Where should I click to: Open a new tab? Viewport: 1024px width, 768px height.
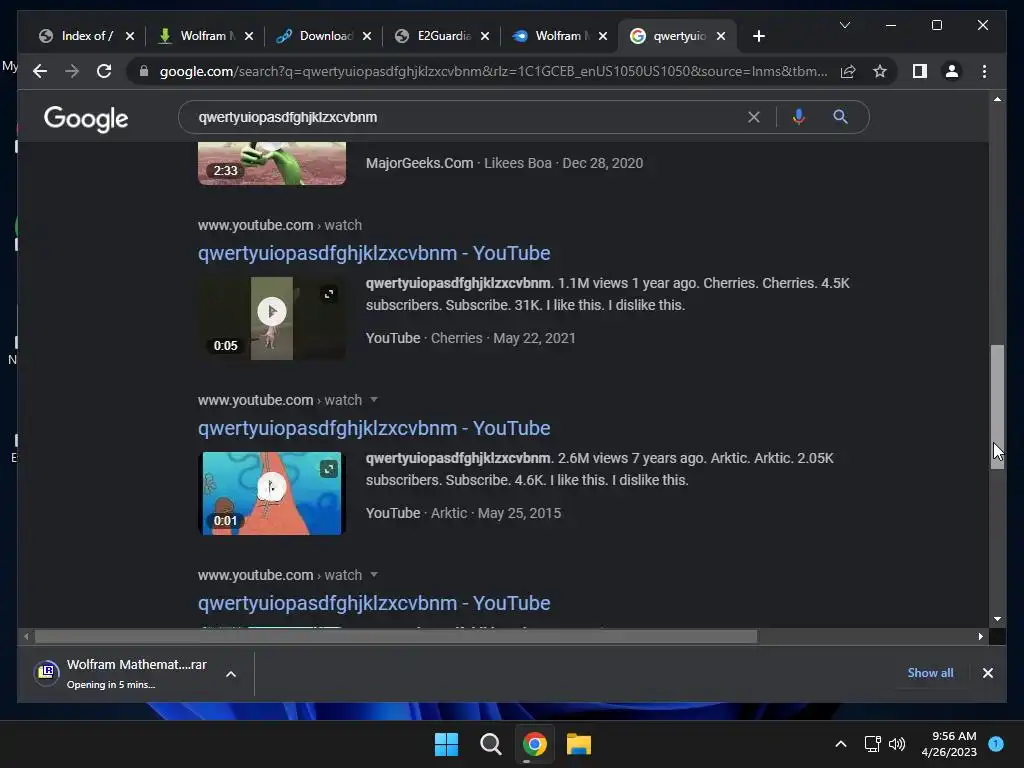[x=758, y=36]
